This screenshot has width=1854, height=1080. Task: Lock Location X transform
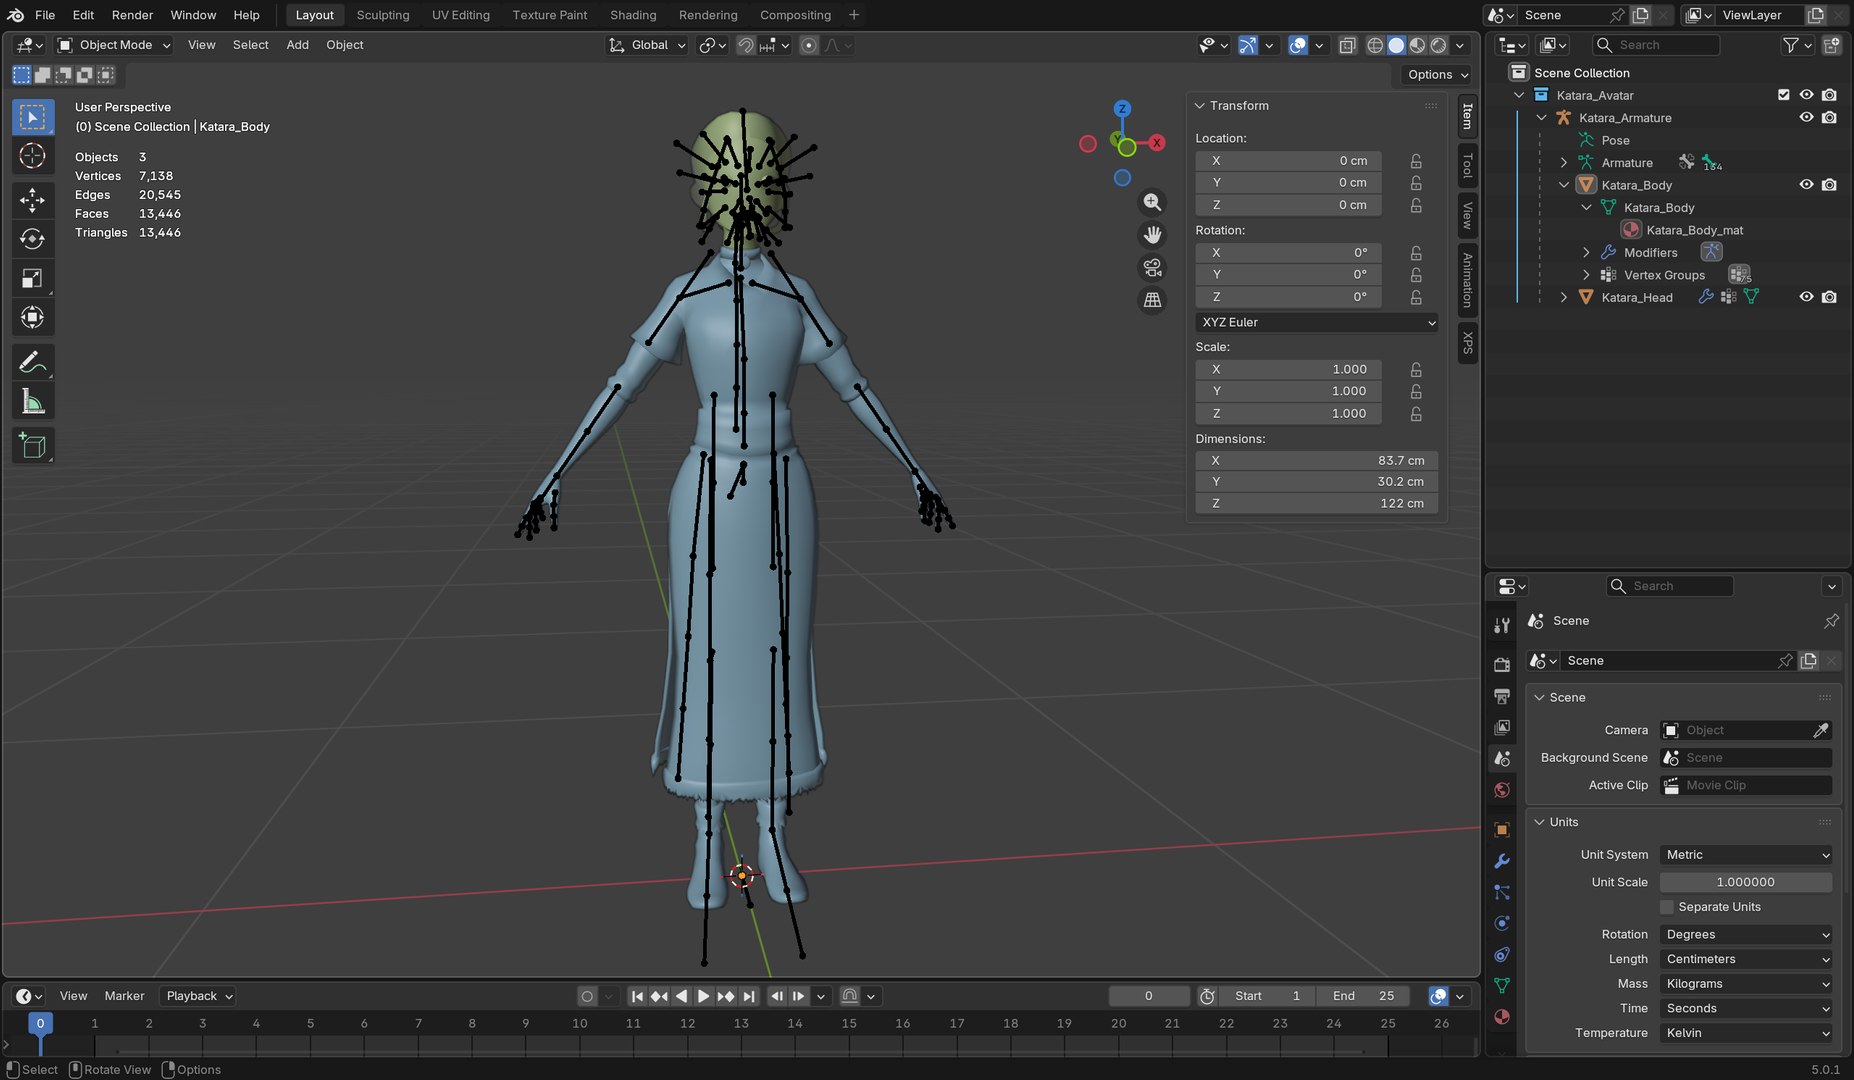[x=1416, y=161]
